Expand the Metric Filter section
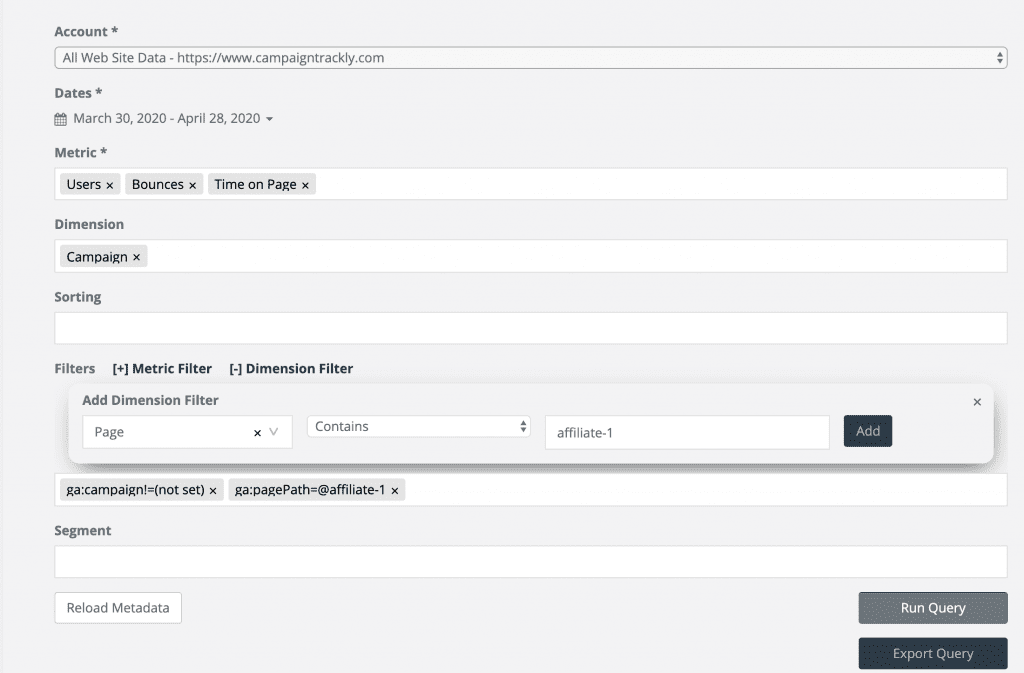Screen dimensions: 1024x673 [162, 369]
